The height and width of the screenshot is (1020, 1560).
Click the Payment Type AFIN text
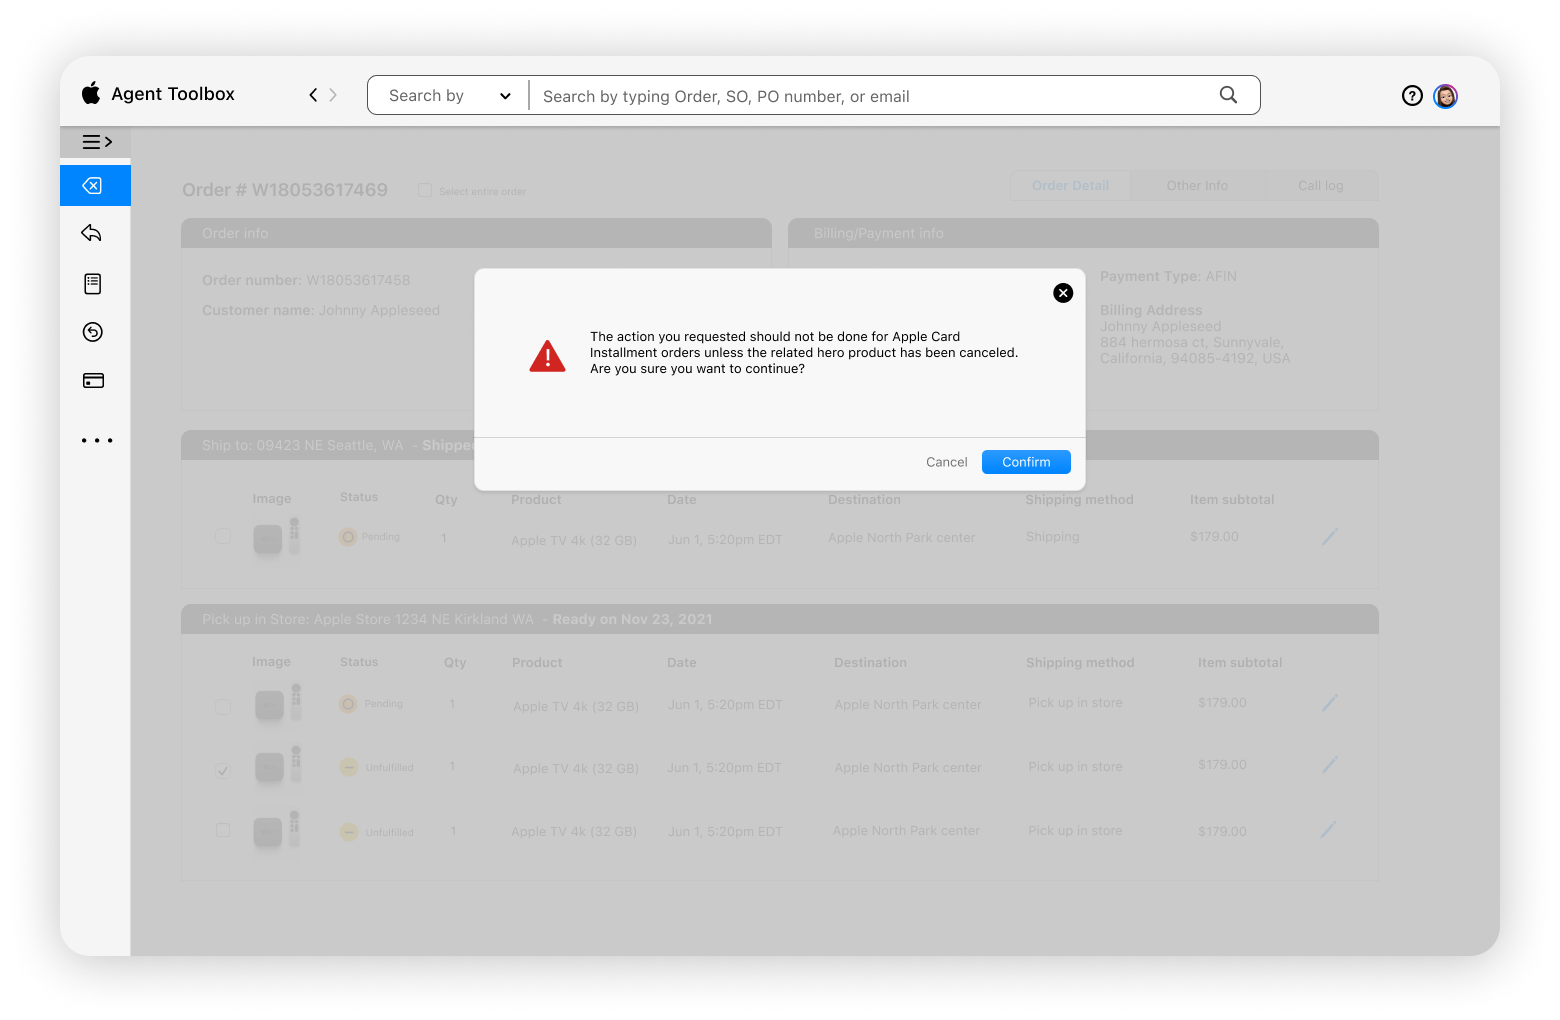click(1168, 276)
